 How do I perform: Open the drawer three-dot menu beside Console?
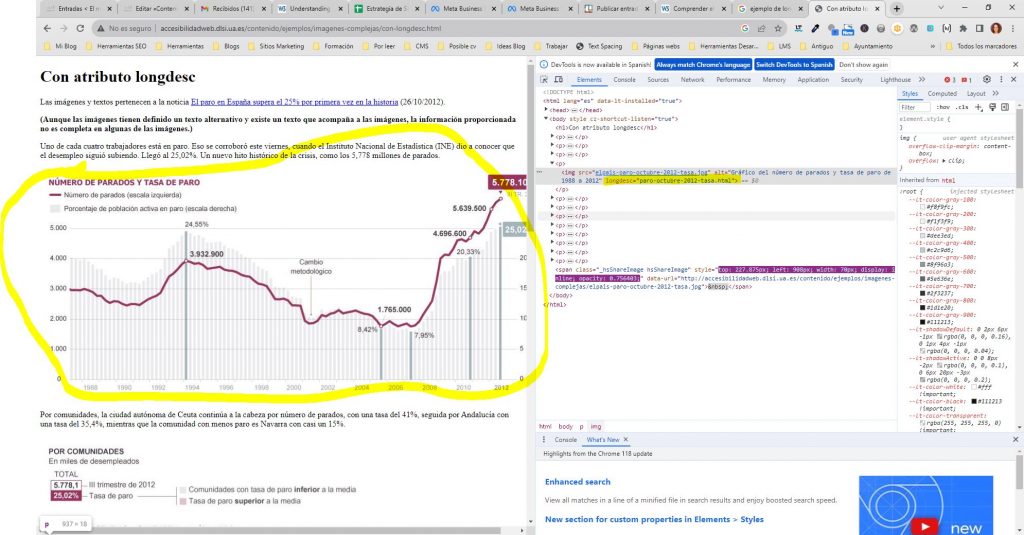[544, 440]
